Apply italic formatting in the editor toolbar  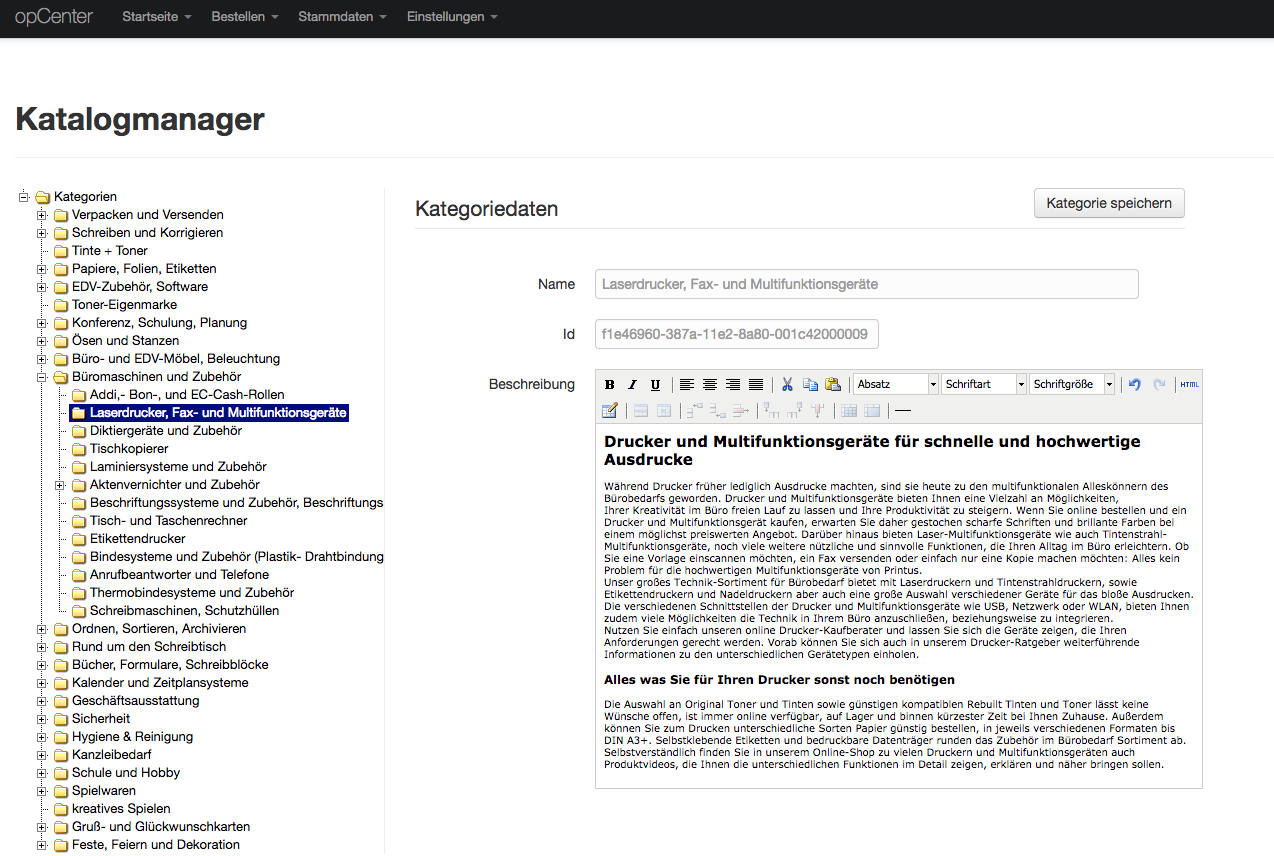632,385
